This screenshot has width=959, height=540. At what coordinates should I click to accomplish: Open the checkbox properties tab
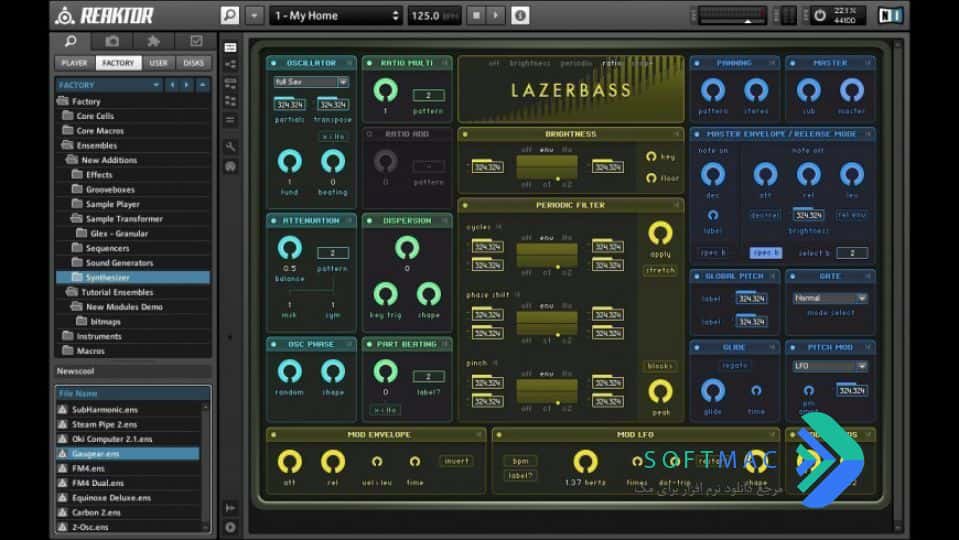click(x=196, y=41)
